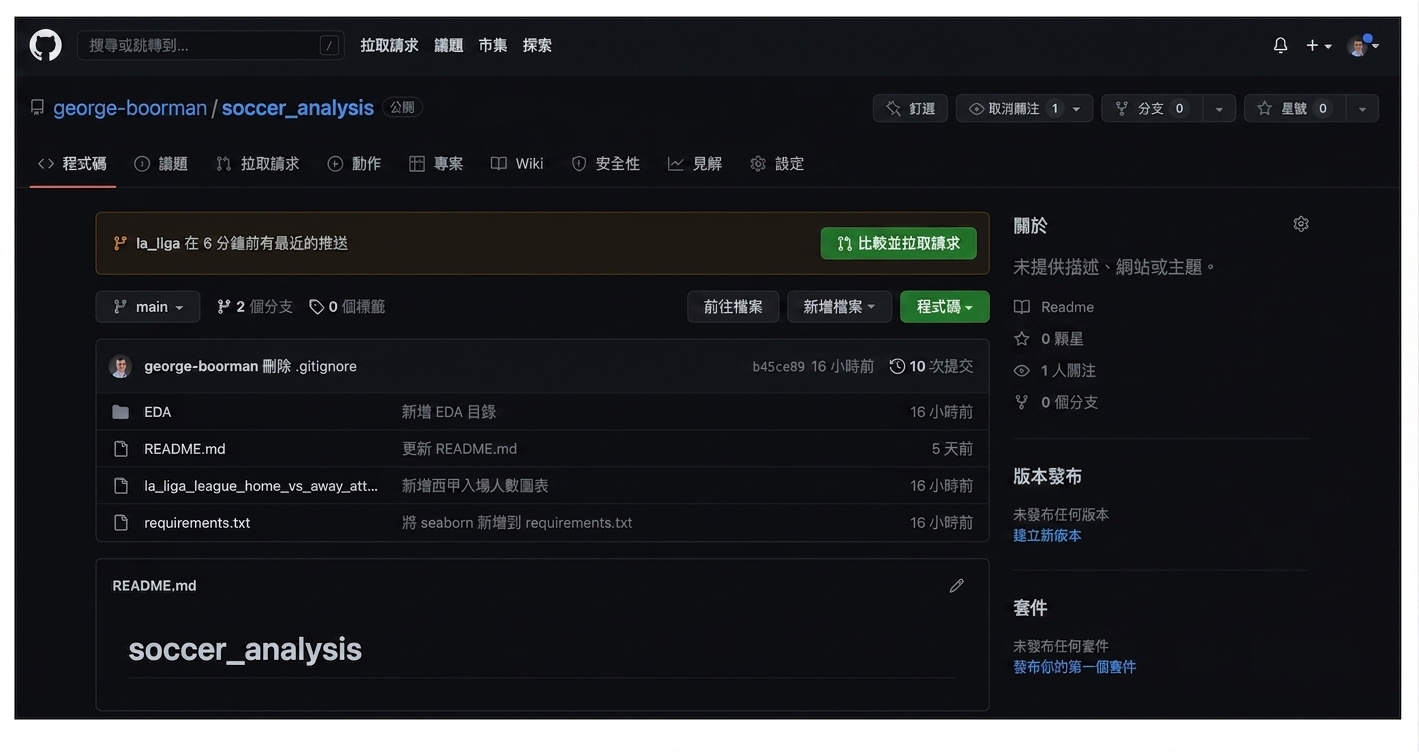Click the 版本發布 heading link

click(1048, 476)
